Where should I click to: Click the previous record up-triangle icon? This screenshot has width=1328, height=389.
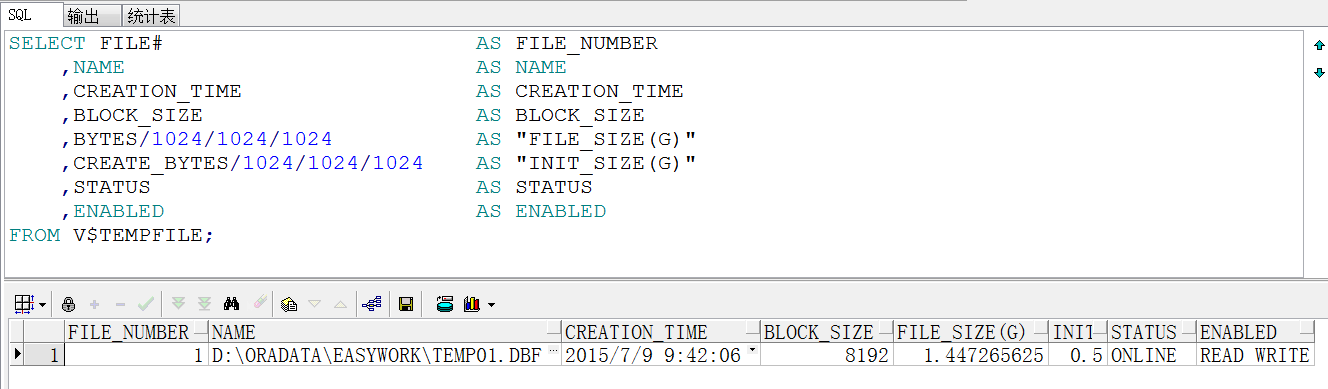340,303
